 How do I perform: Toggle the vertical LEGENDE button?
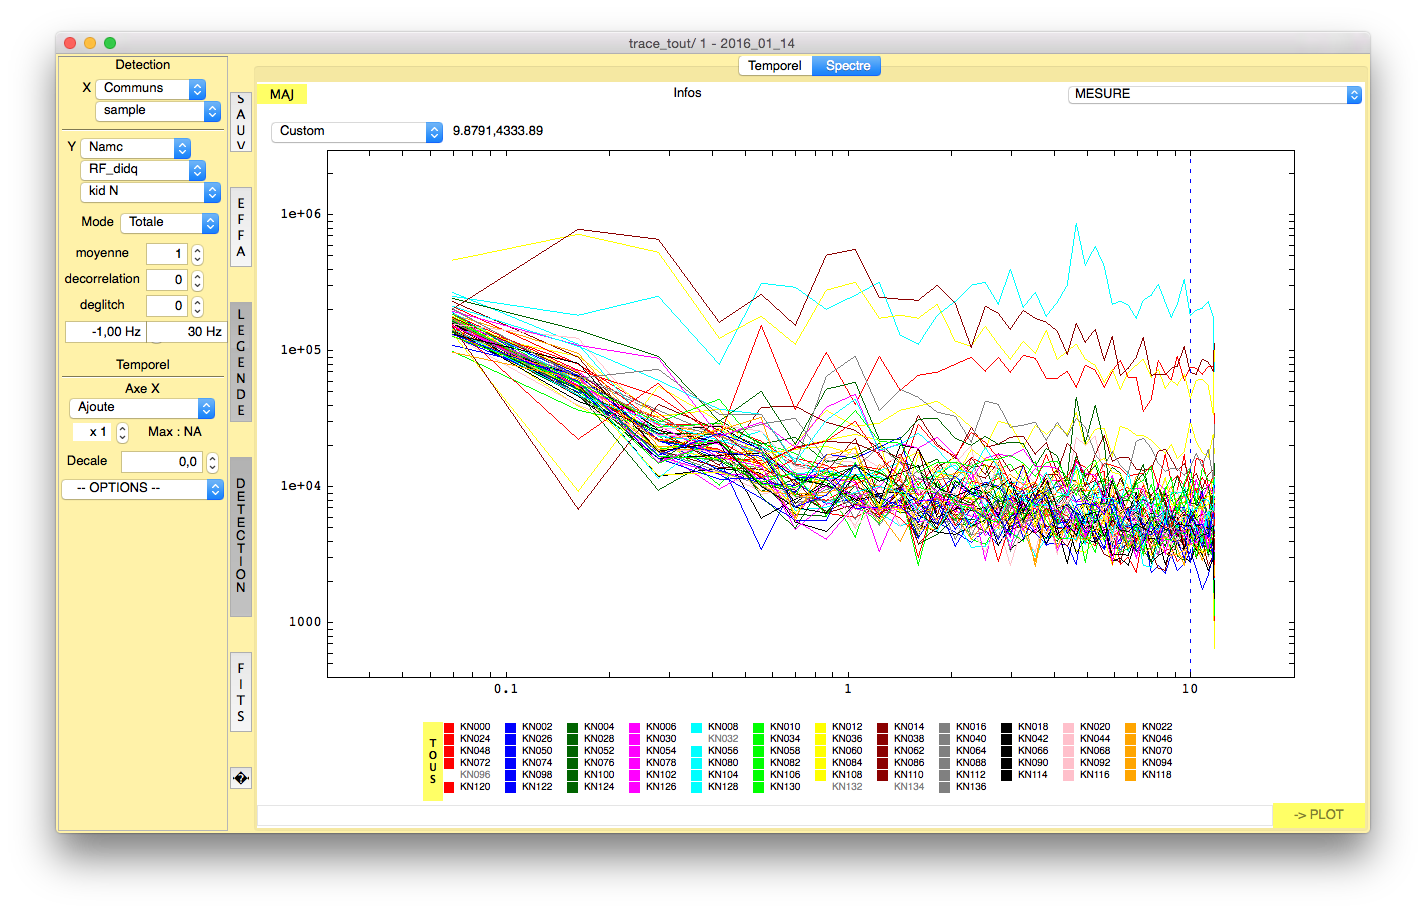coord(241,362)
